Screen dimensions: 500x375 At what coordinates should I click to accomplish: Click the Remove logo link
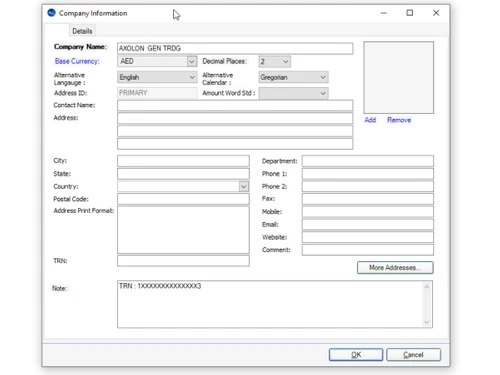[x=399, y=120]
